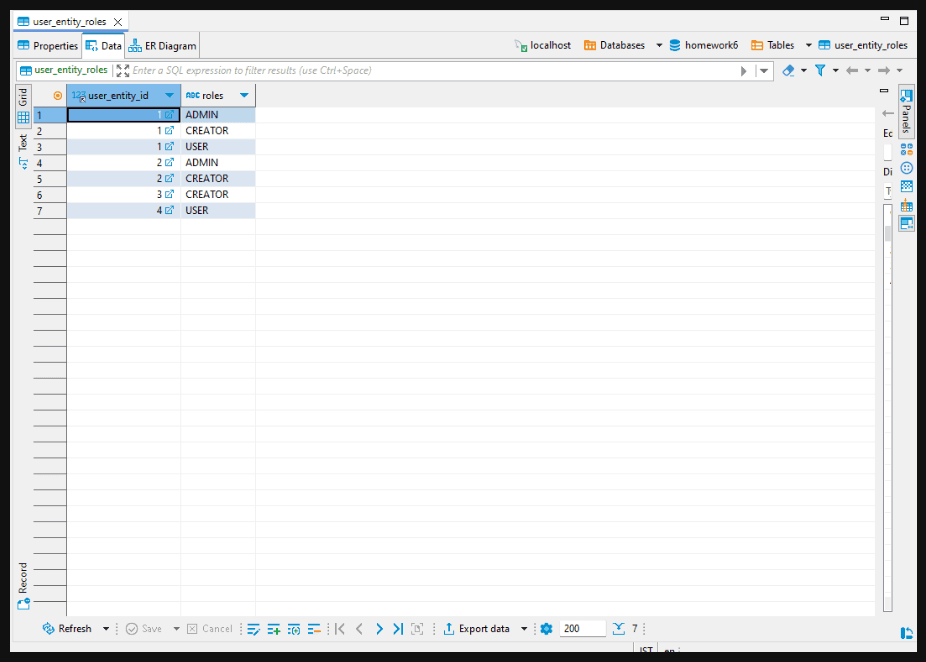Go to the previous row
926x662 pixels.
359,629
